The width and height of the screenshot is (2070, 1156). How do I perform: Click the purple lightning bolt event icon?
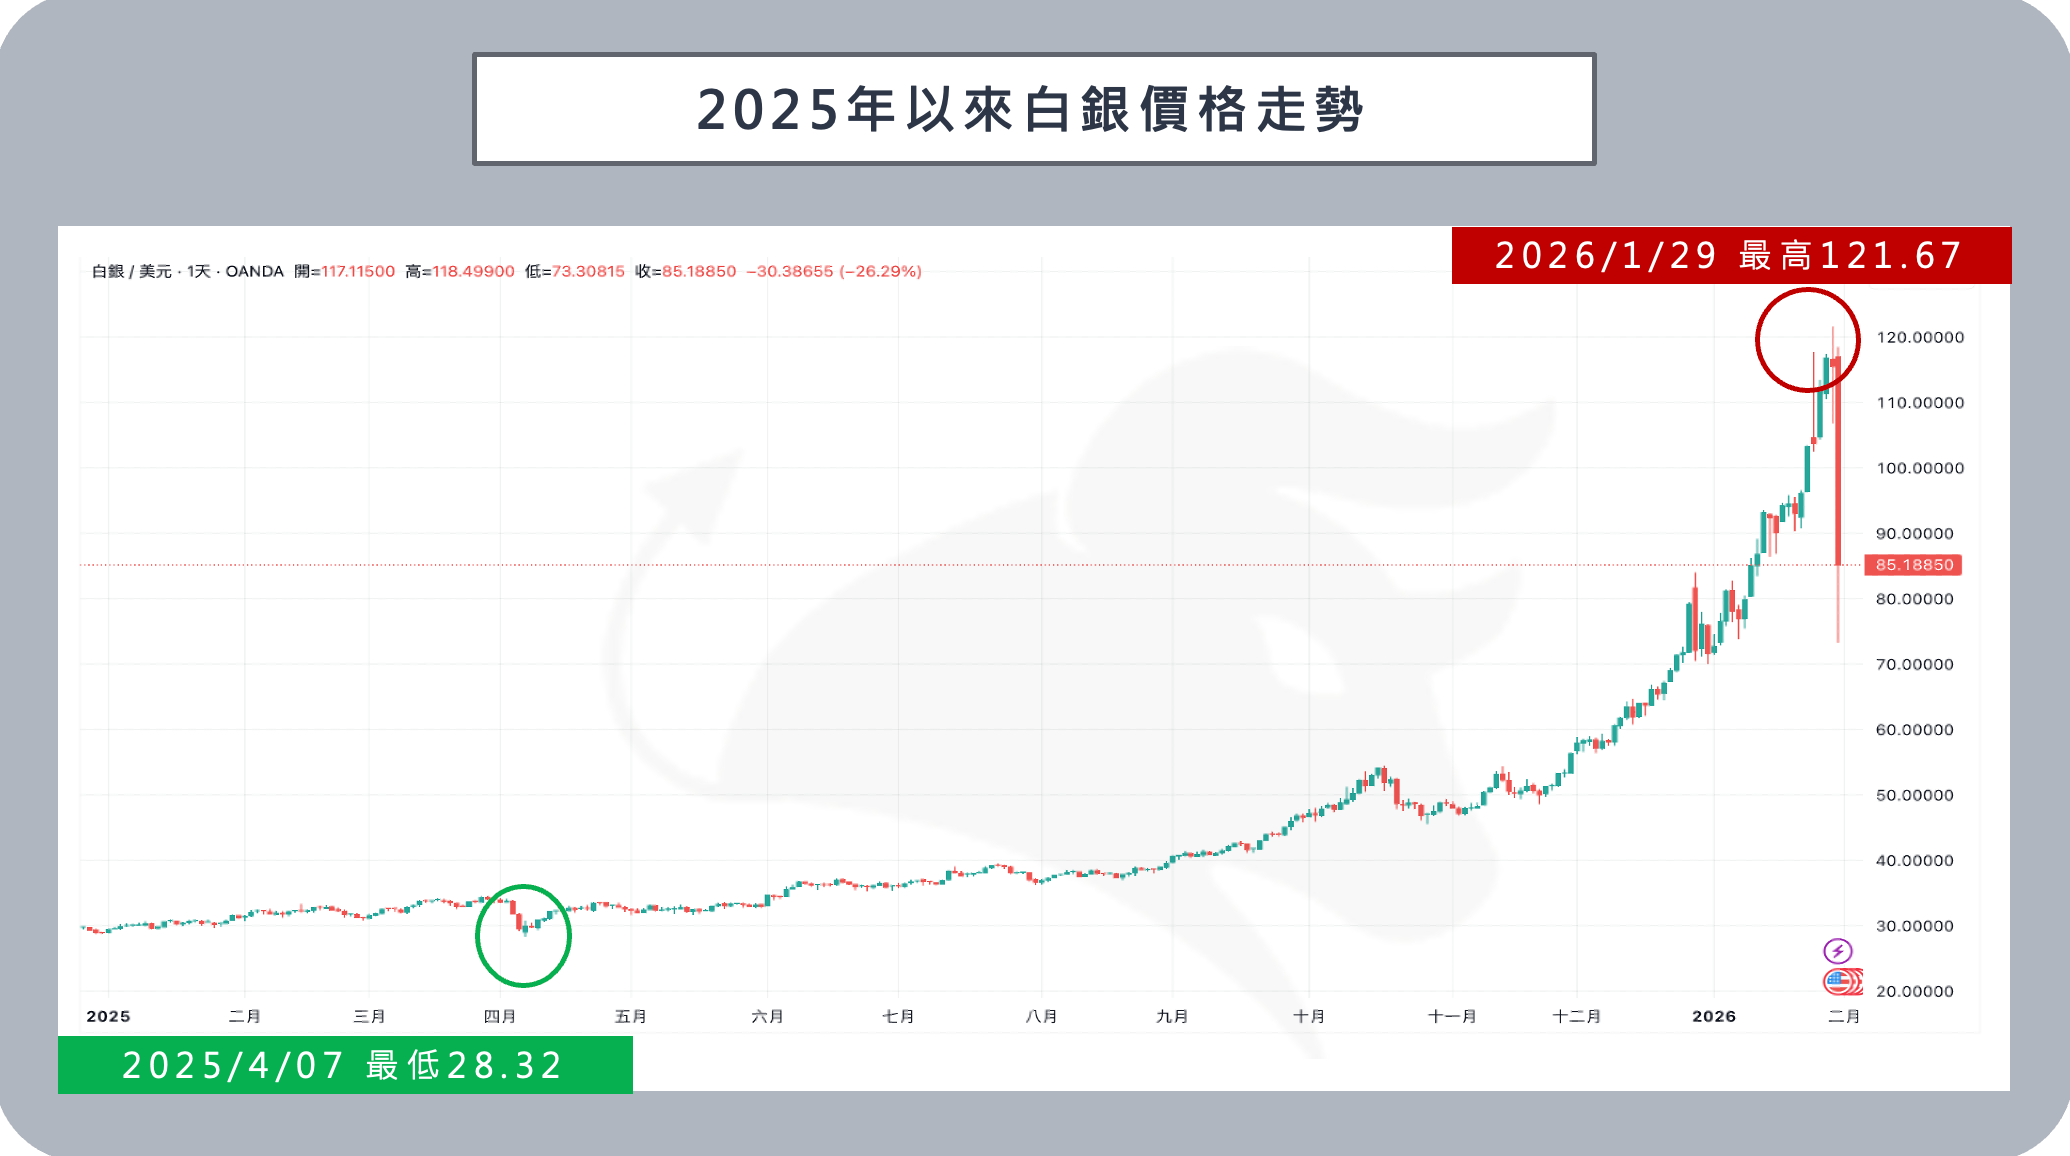[x=1838, y=951]
